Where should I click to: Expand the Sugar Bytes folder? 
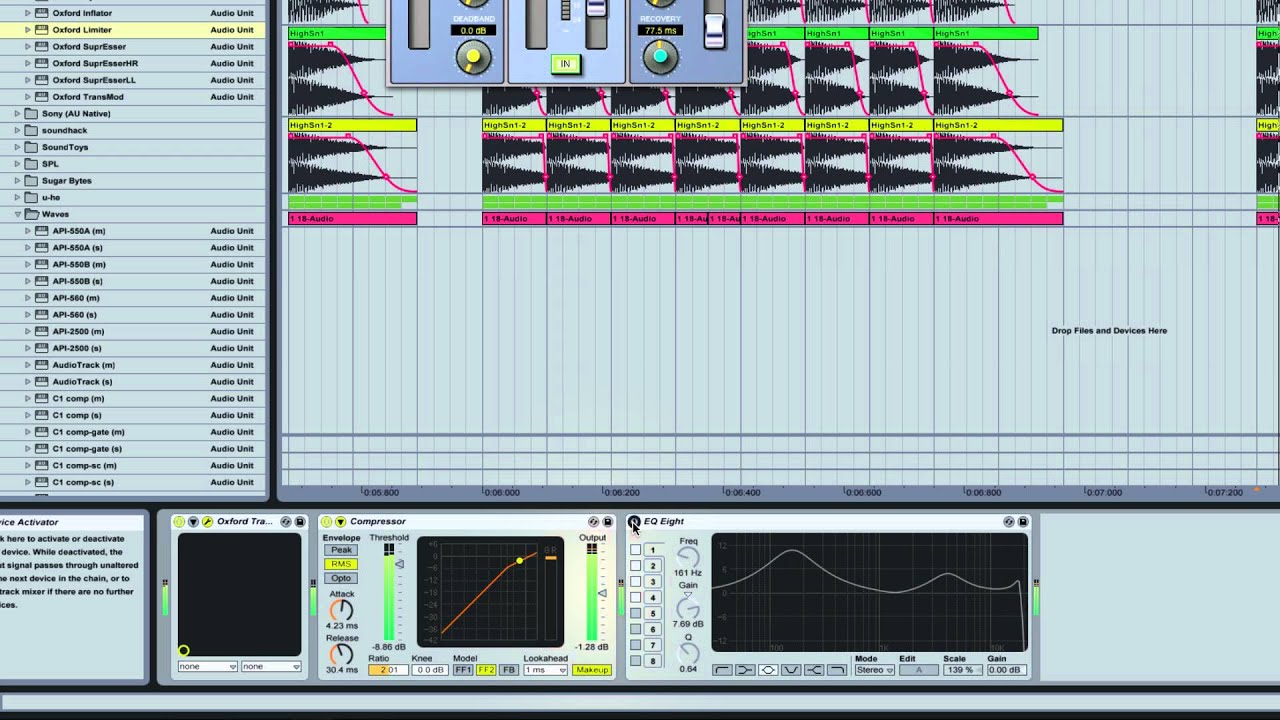[18, 181]
